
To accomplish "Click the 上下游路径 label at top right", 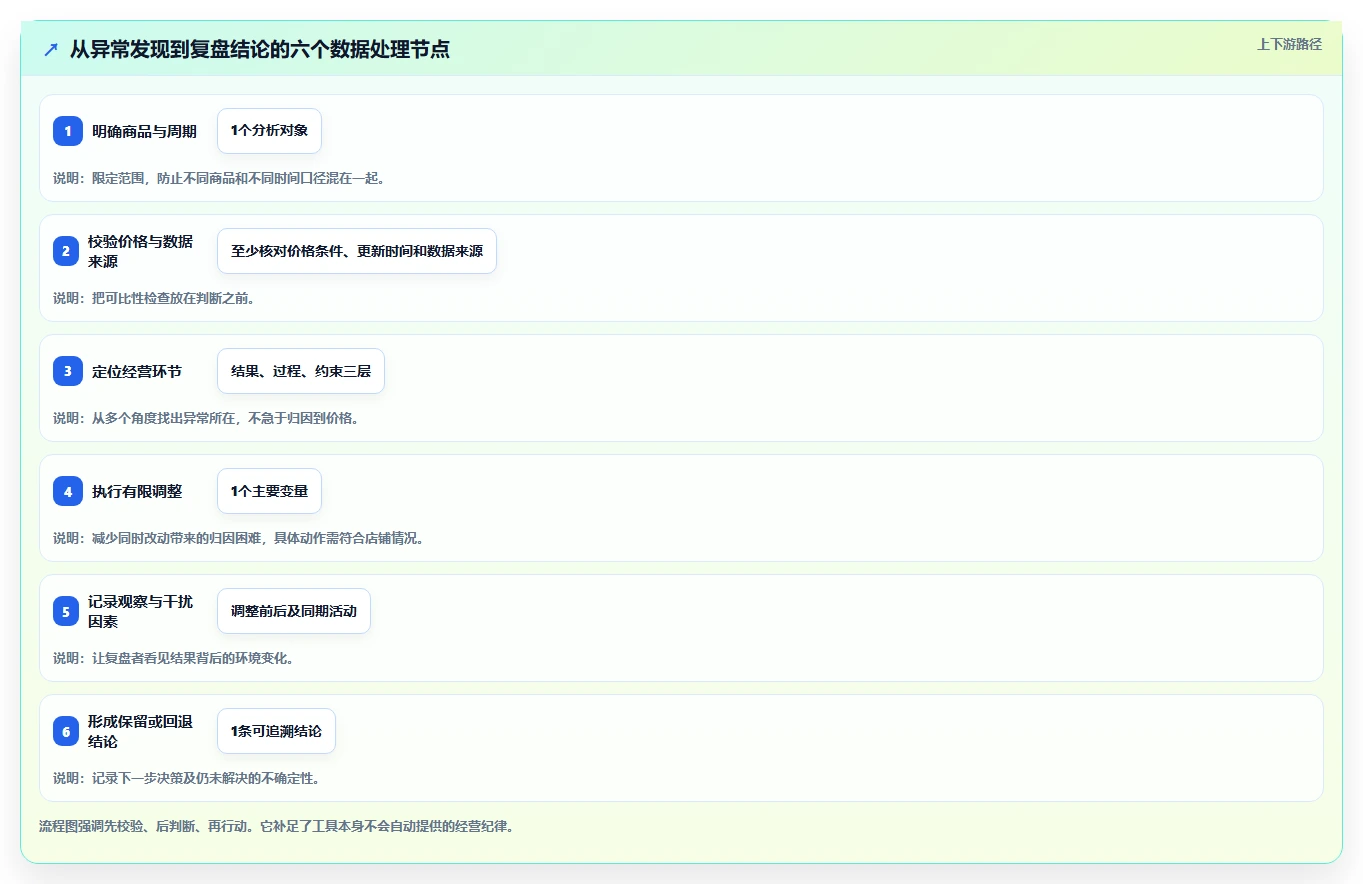I will click(1289, 44).
